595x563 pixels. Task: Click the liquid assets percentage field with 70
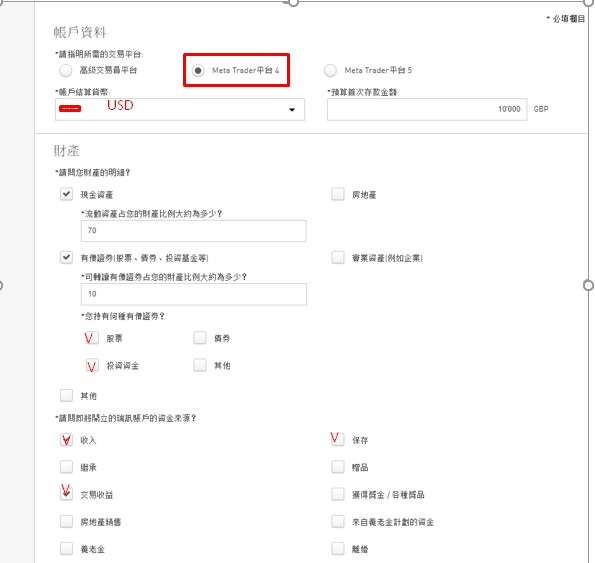[194, 231]
